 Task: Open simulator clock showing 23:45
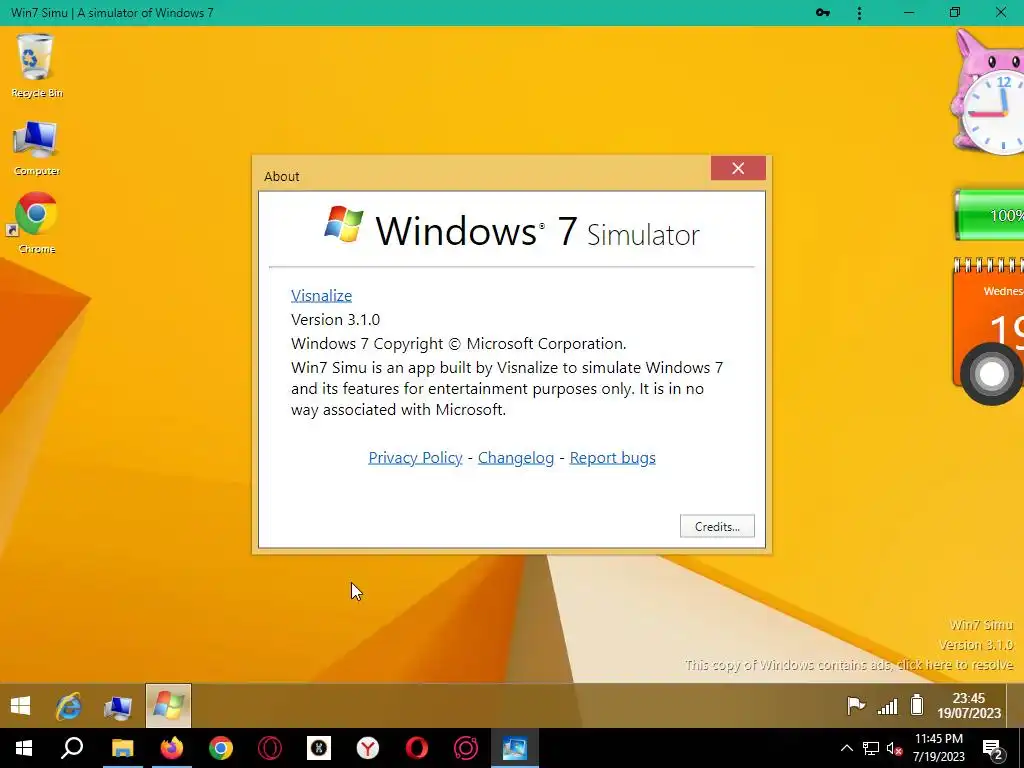pyautogui.click(x=969, y=706)
